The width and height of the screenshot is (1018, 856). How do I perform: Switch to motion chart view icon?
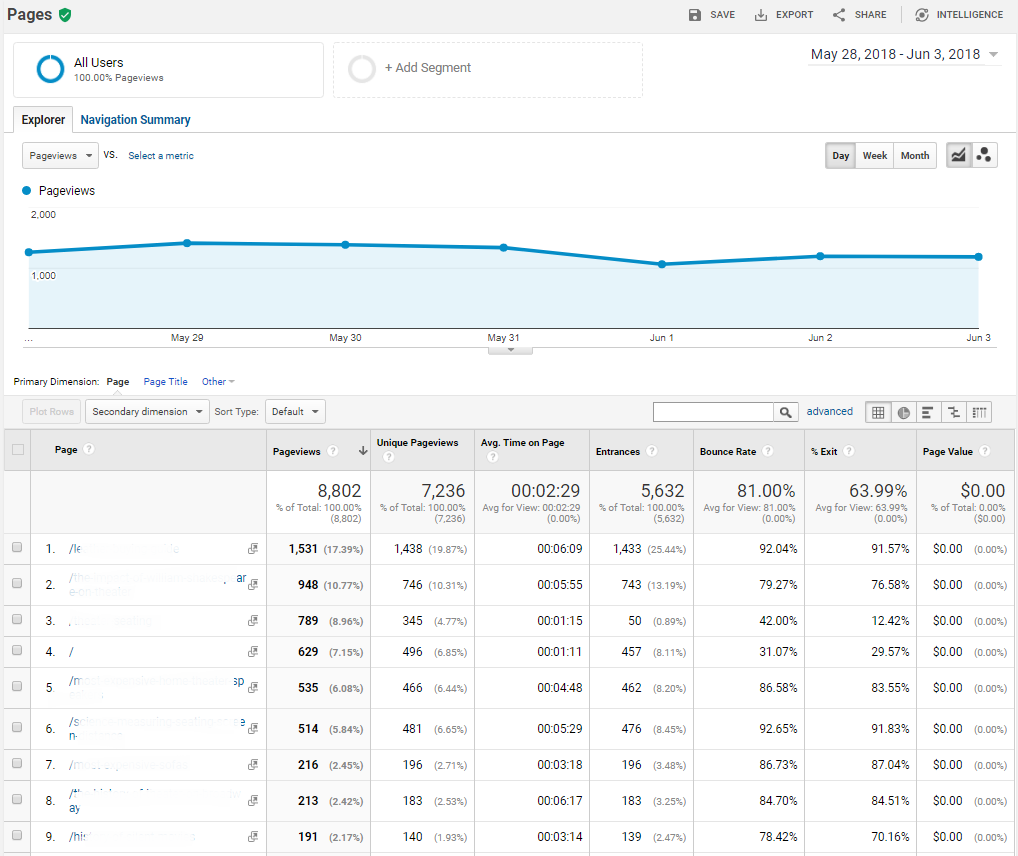[984, 156]
